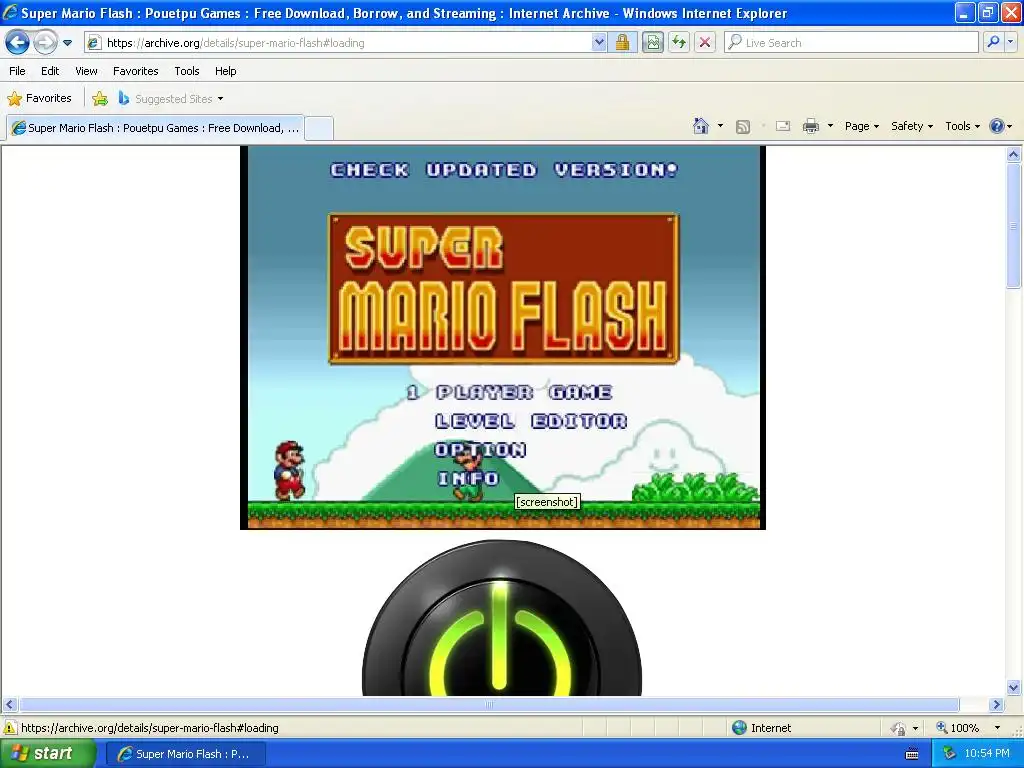Click the Internet security zone indicator

click(x=761, y=728)
